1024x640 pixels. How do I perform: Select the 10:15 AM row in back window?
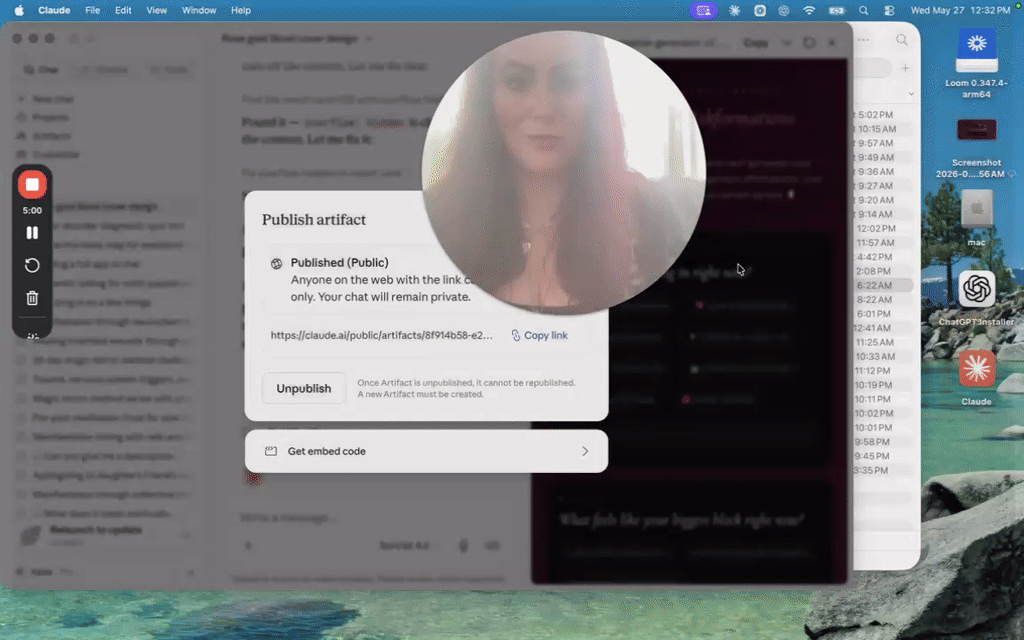(882, 129)
